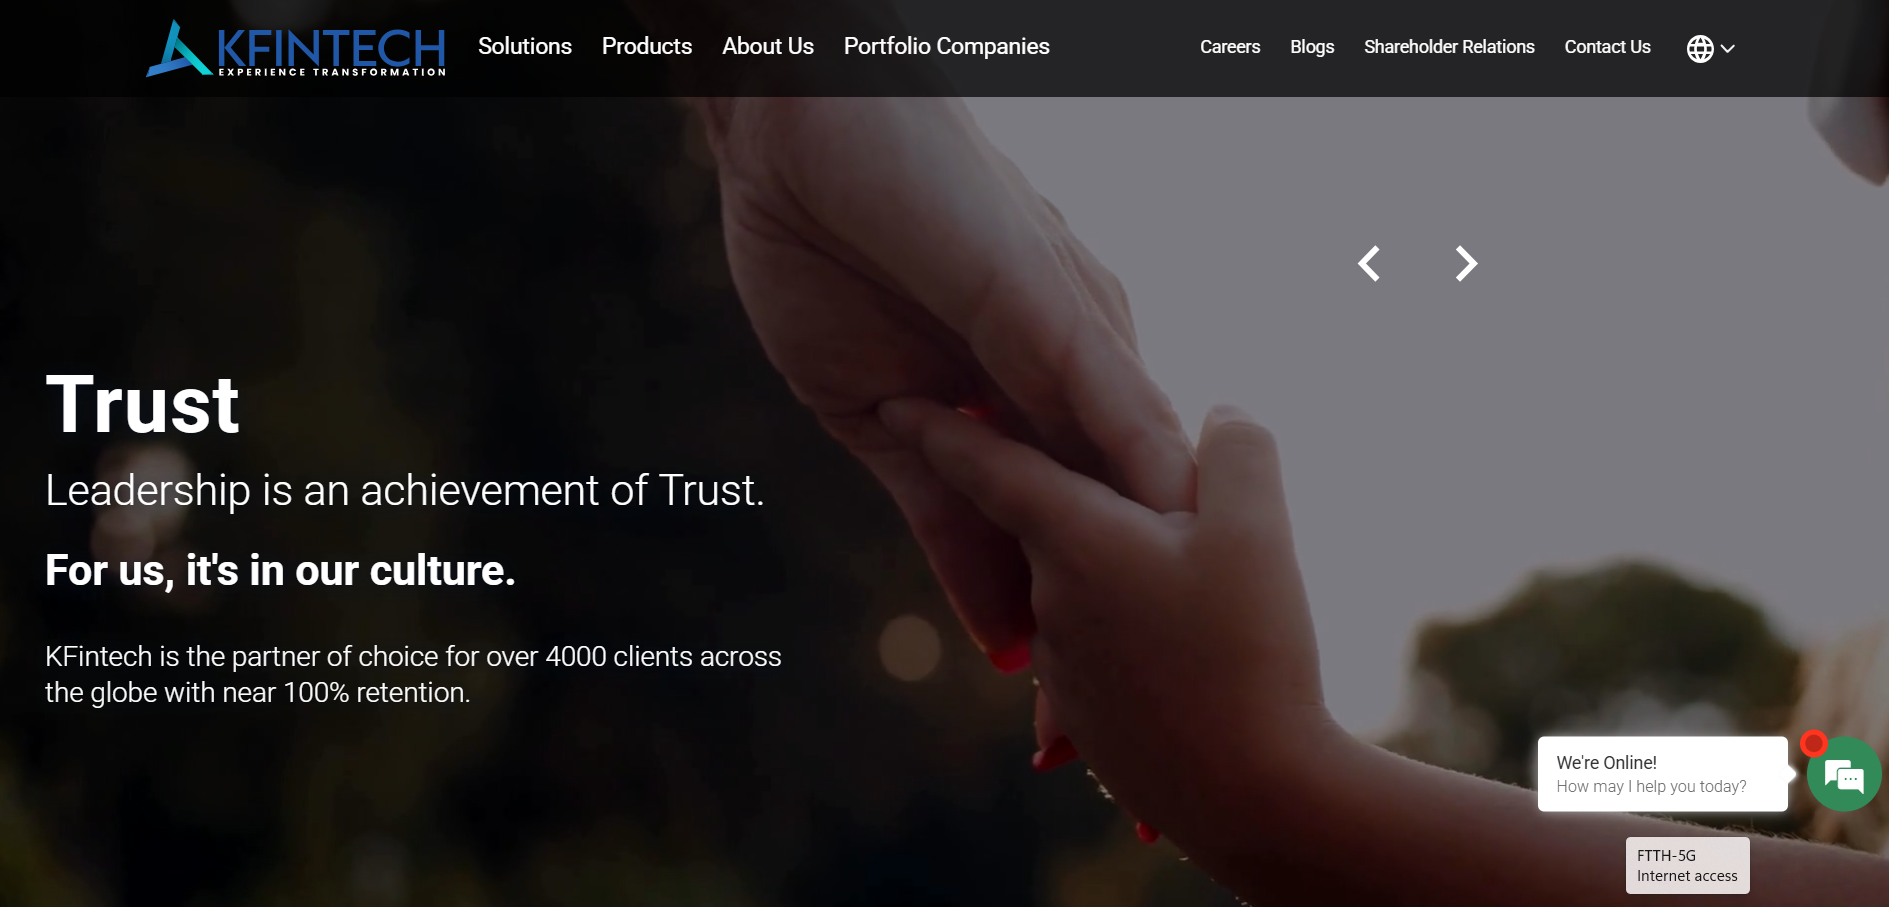The height and width of the screenshot is (907, 1889).
Task: Expand the About Us menu
Action: [x=768, y=46]
